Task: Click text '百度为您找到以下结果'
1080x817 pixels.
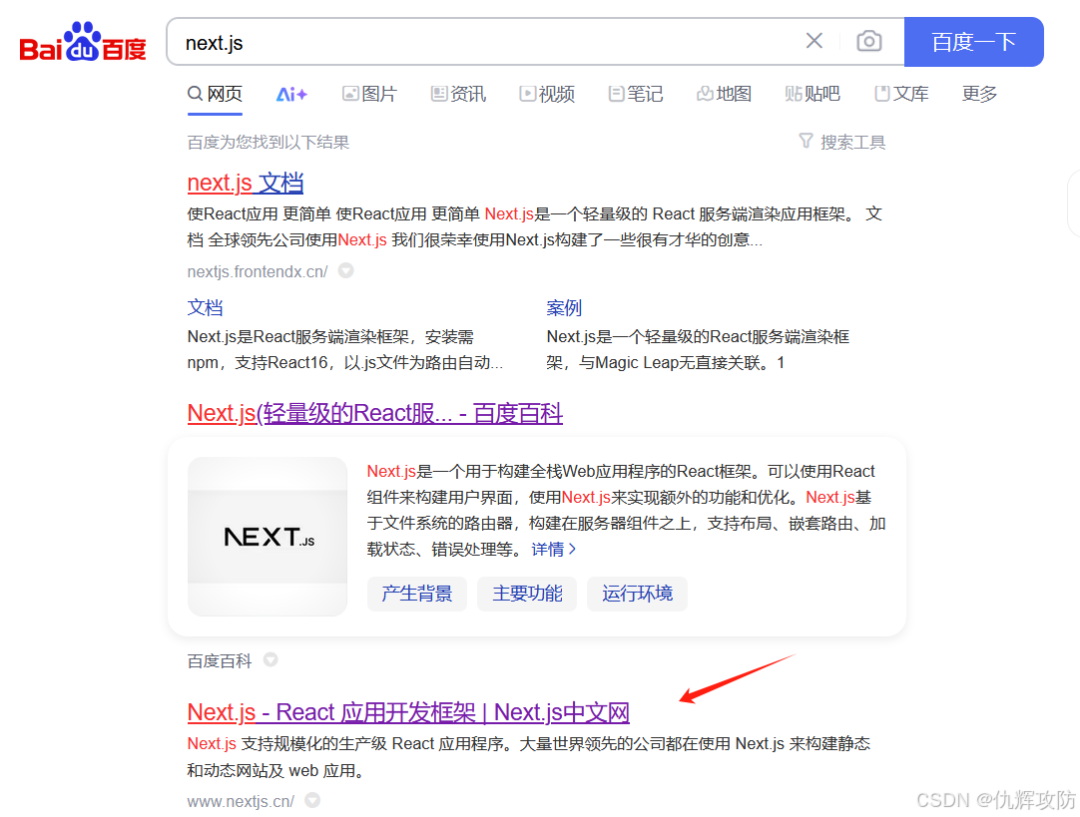Action: click(269, 143)
